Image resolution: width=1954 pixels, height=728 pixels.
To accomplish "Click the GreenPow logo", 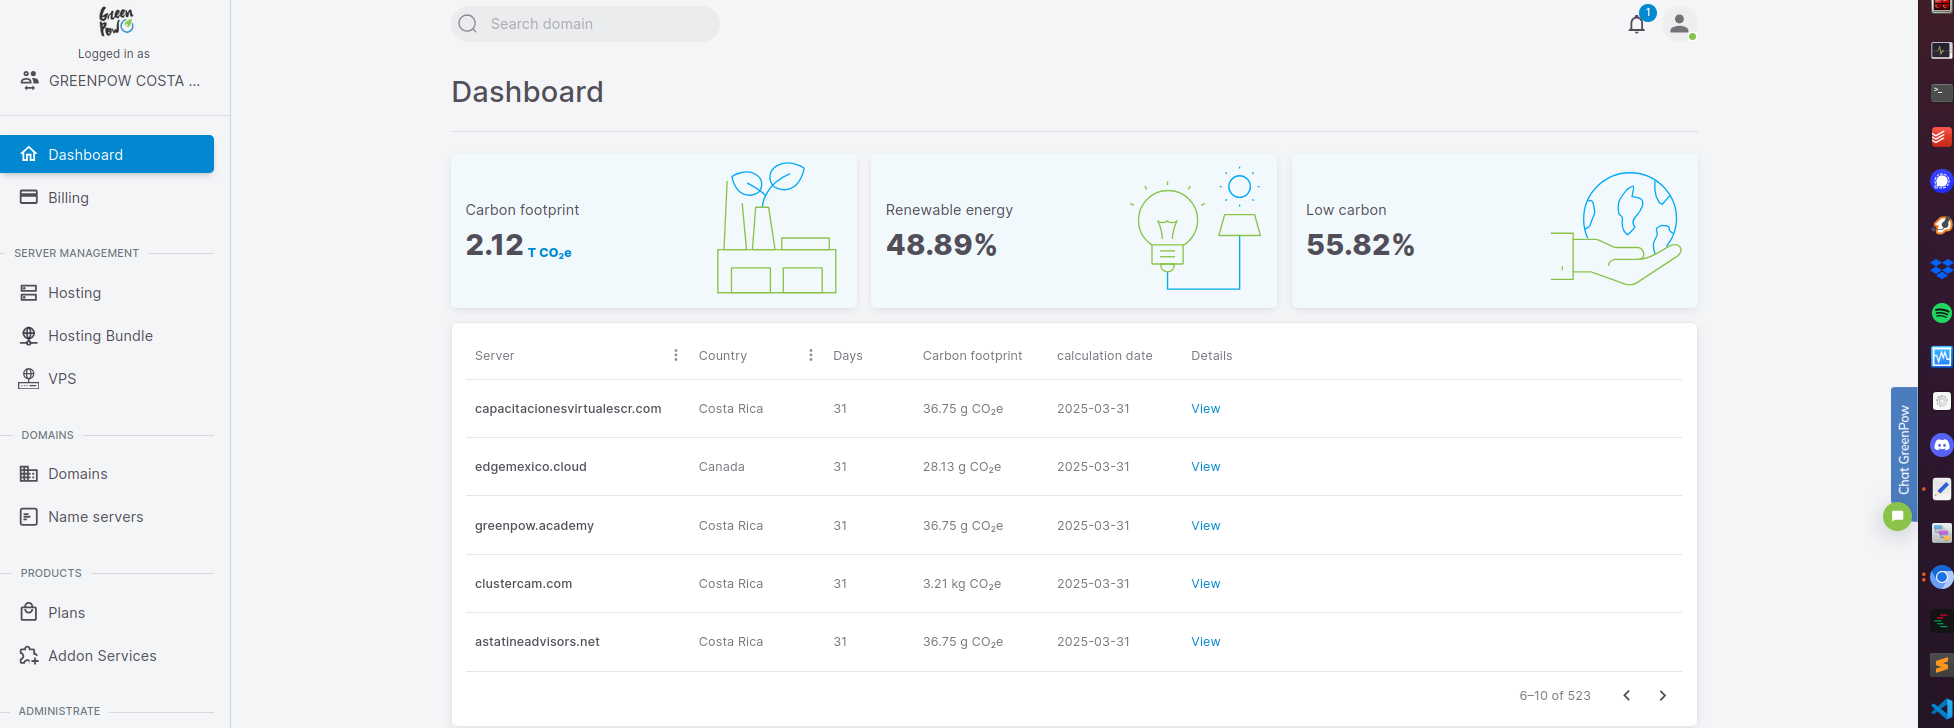I will pos(115,22).
